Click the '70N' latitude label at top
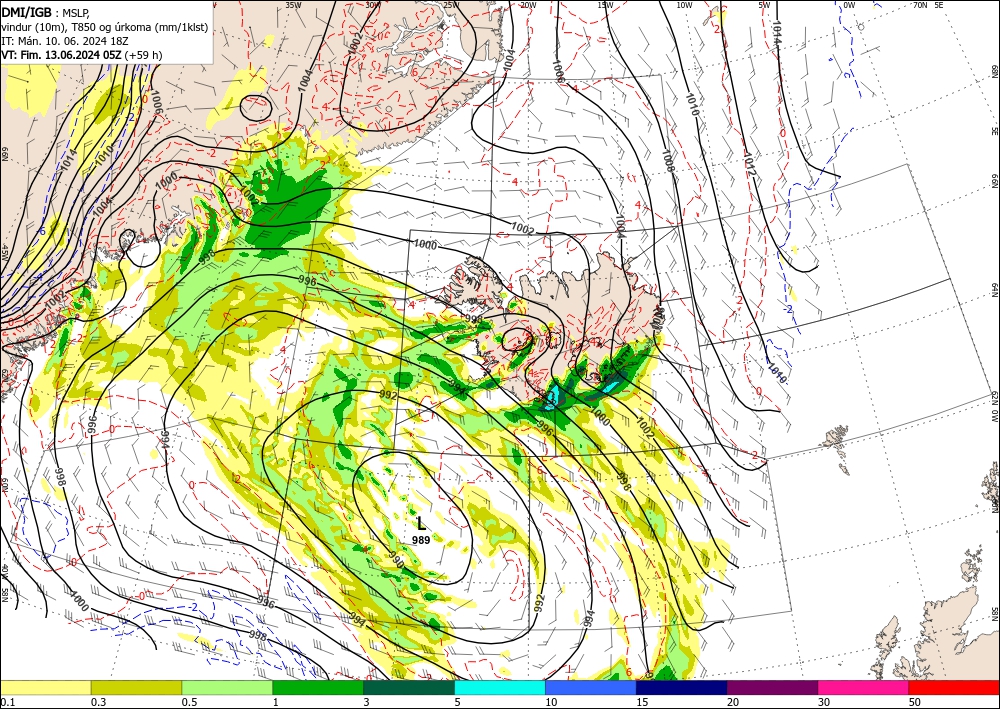Screen dimensions: 1000x709 [920, 5]
